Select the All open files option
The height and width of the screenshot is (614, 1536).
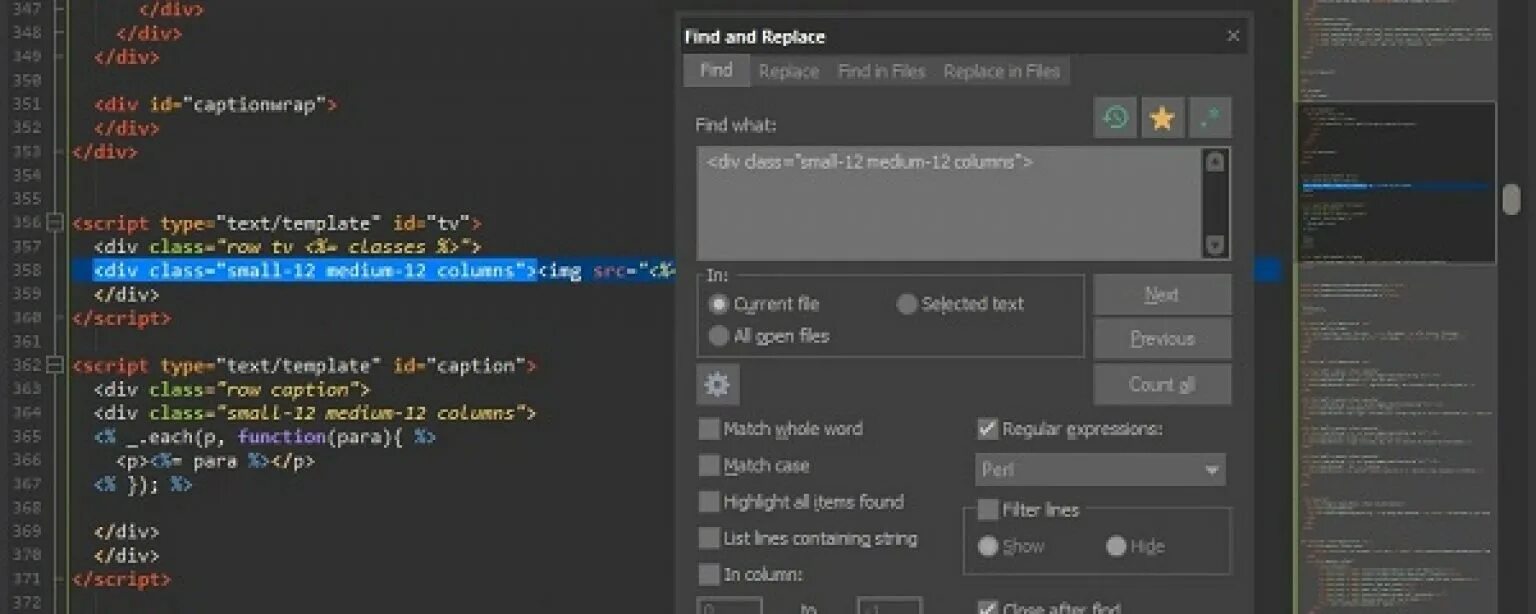[718, 336]
